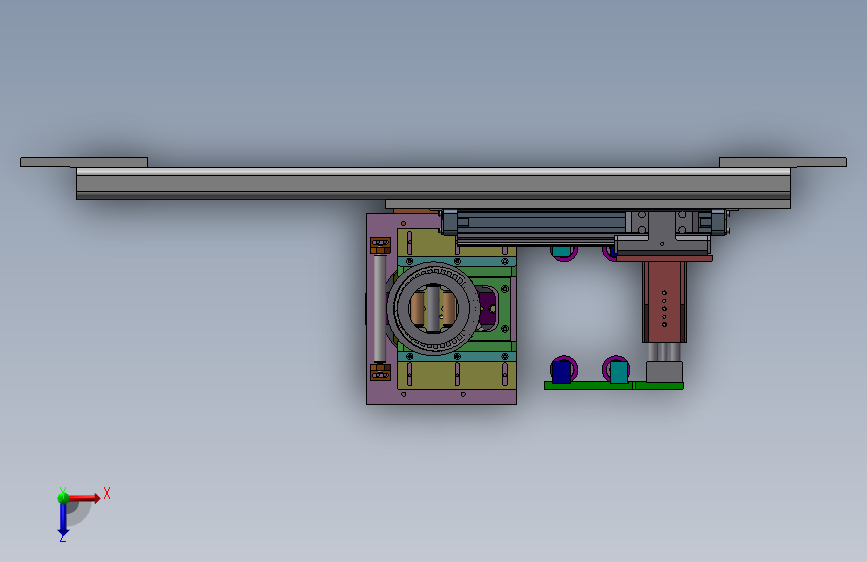The height and width of the screenshot is (562, 867).
Task: Select the top-right gray mounting plate
Action: click(783, 162)
